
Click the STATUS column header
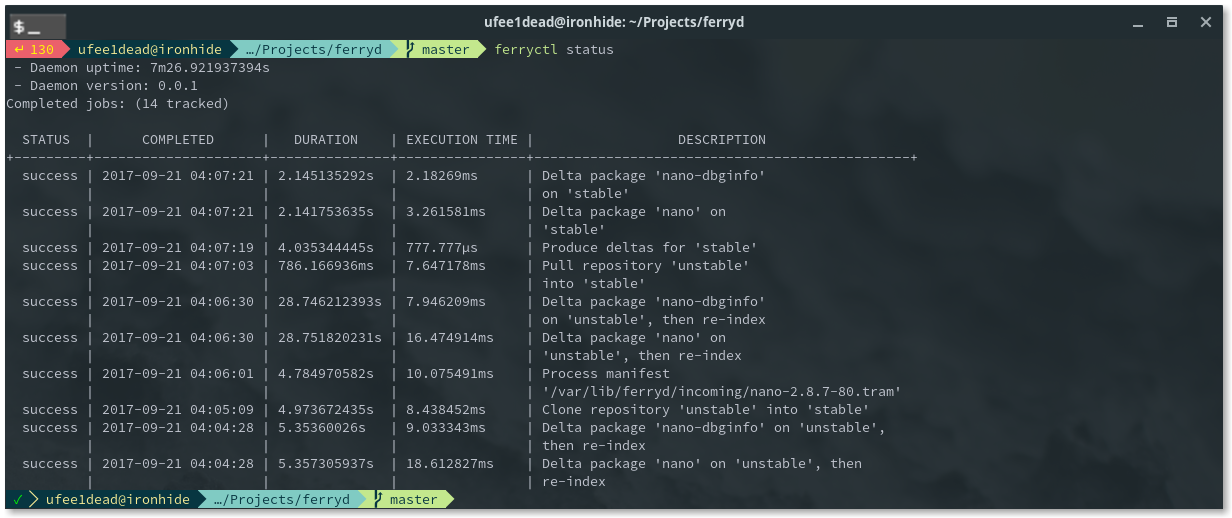point(46,139)
